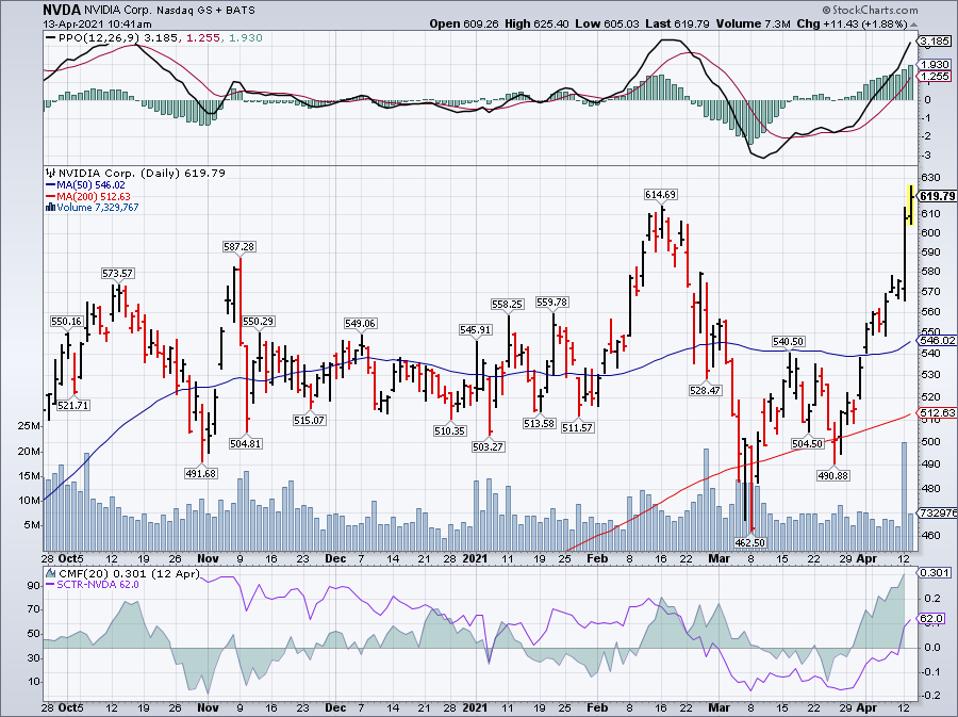Click the 511.57 low price label
The image size is (958, 717).
pyautogui.click(x=577, y=428)
